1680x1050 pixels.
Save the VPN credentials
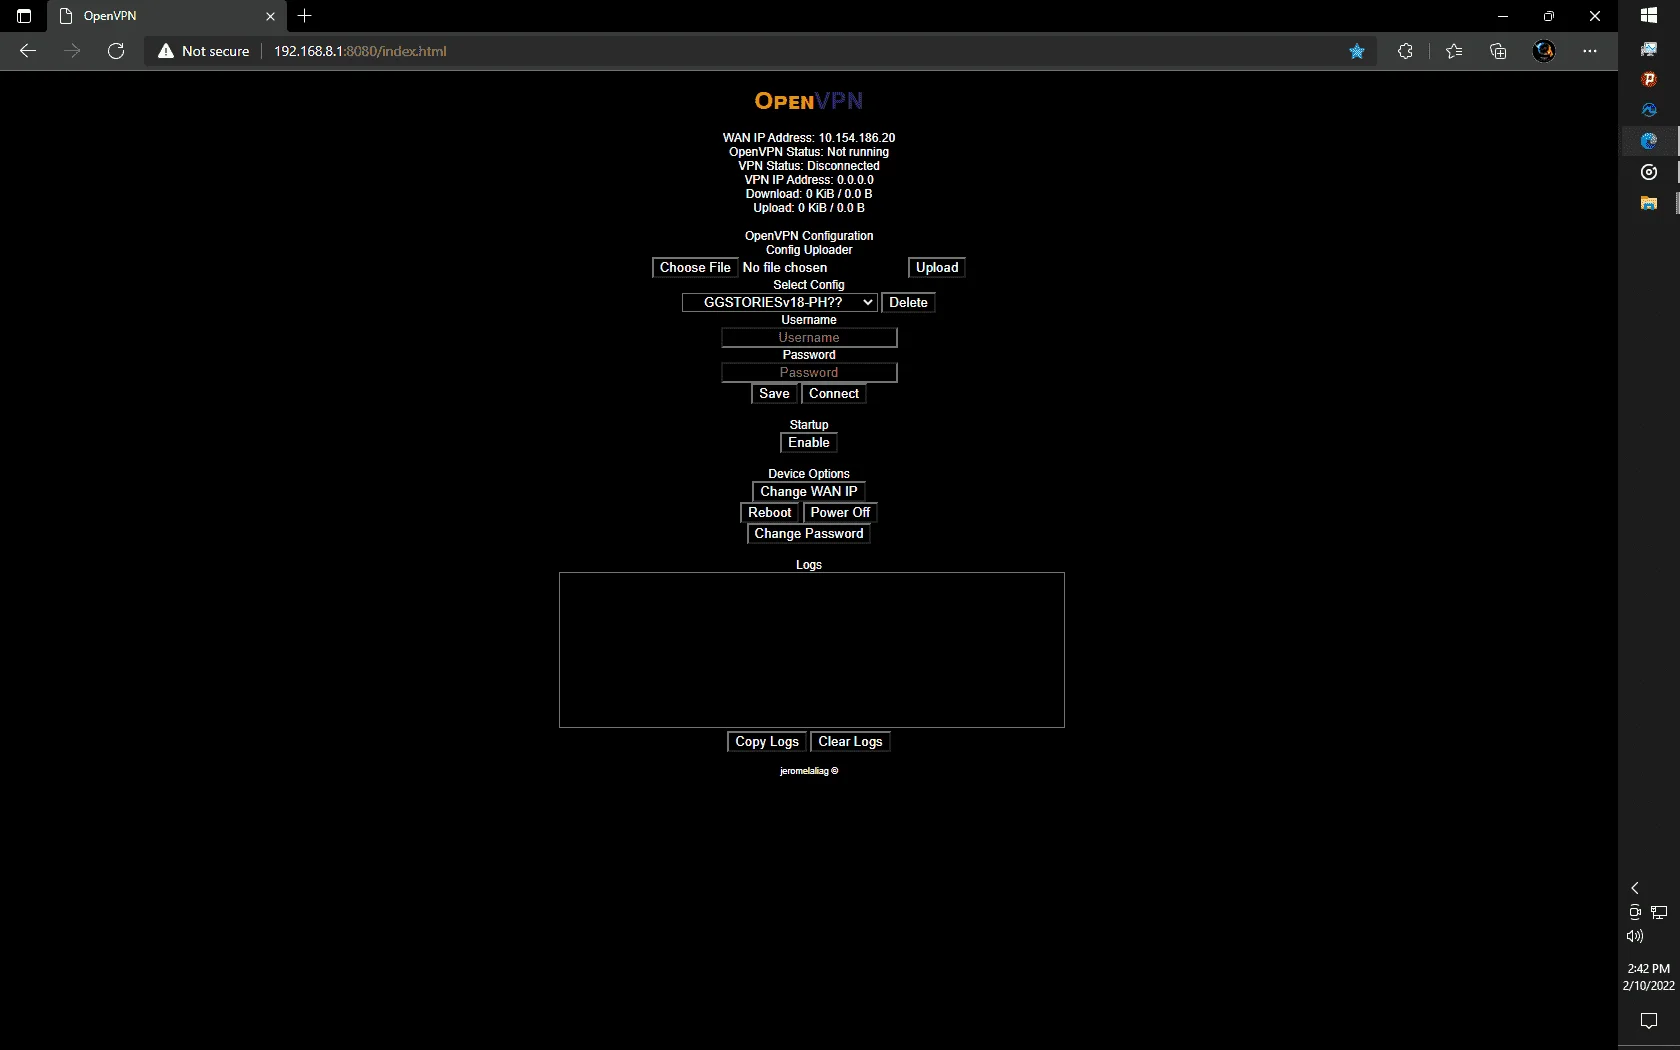pos(774,394)
